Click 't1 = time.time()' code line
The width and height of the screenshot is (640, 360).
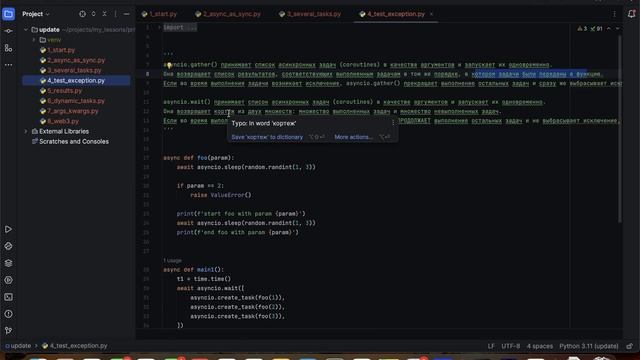(x=204, y=279)
